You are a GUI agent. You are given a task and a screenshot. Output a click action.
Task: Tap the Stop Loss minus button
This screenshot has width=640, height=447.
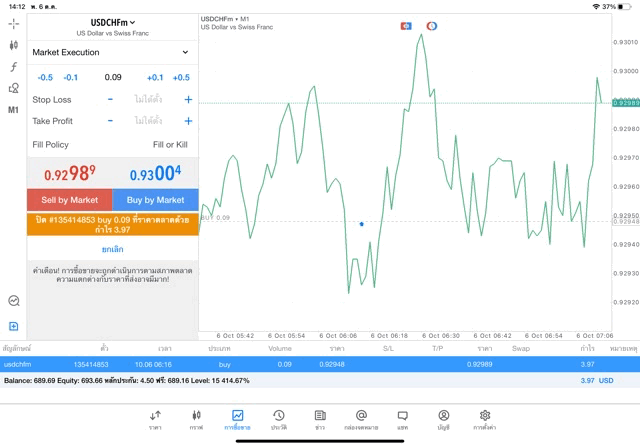[x=110, y=99]
